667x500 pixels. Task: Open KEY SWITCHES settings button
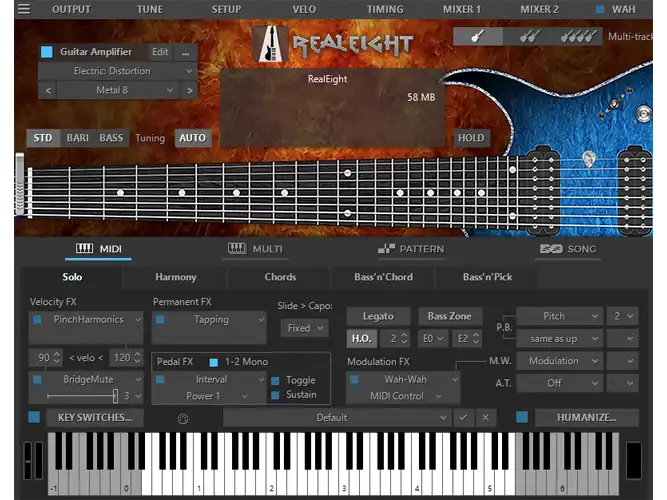[x=95, y=418]
